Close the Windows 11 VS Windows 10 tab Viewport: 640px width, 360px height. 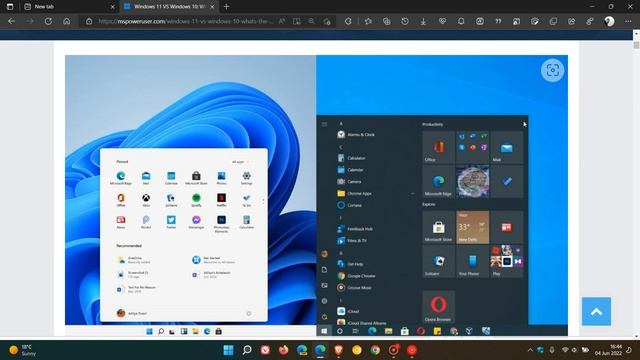pos(212,7)
